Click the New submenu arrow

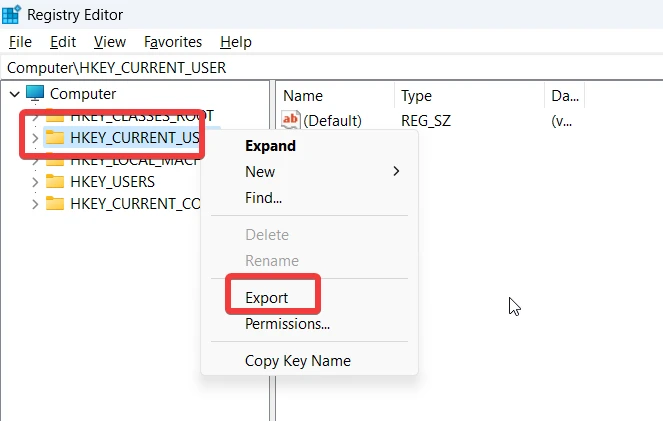tap(396, 171)
